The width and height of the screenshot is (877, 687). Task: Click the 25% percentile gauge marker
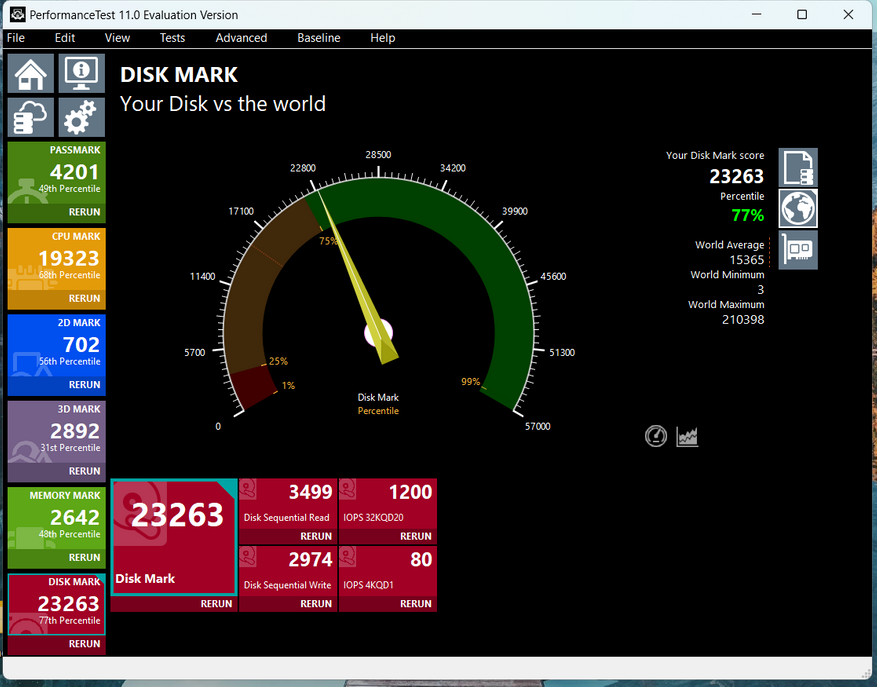click(278, 361)
